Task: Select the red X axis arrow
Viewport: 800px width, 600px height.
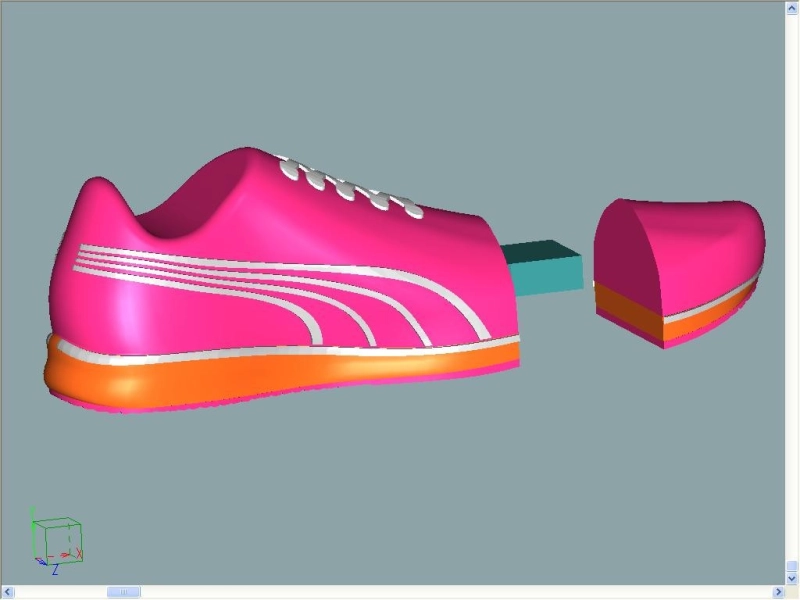Action: coord(66,554)
